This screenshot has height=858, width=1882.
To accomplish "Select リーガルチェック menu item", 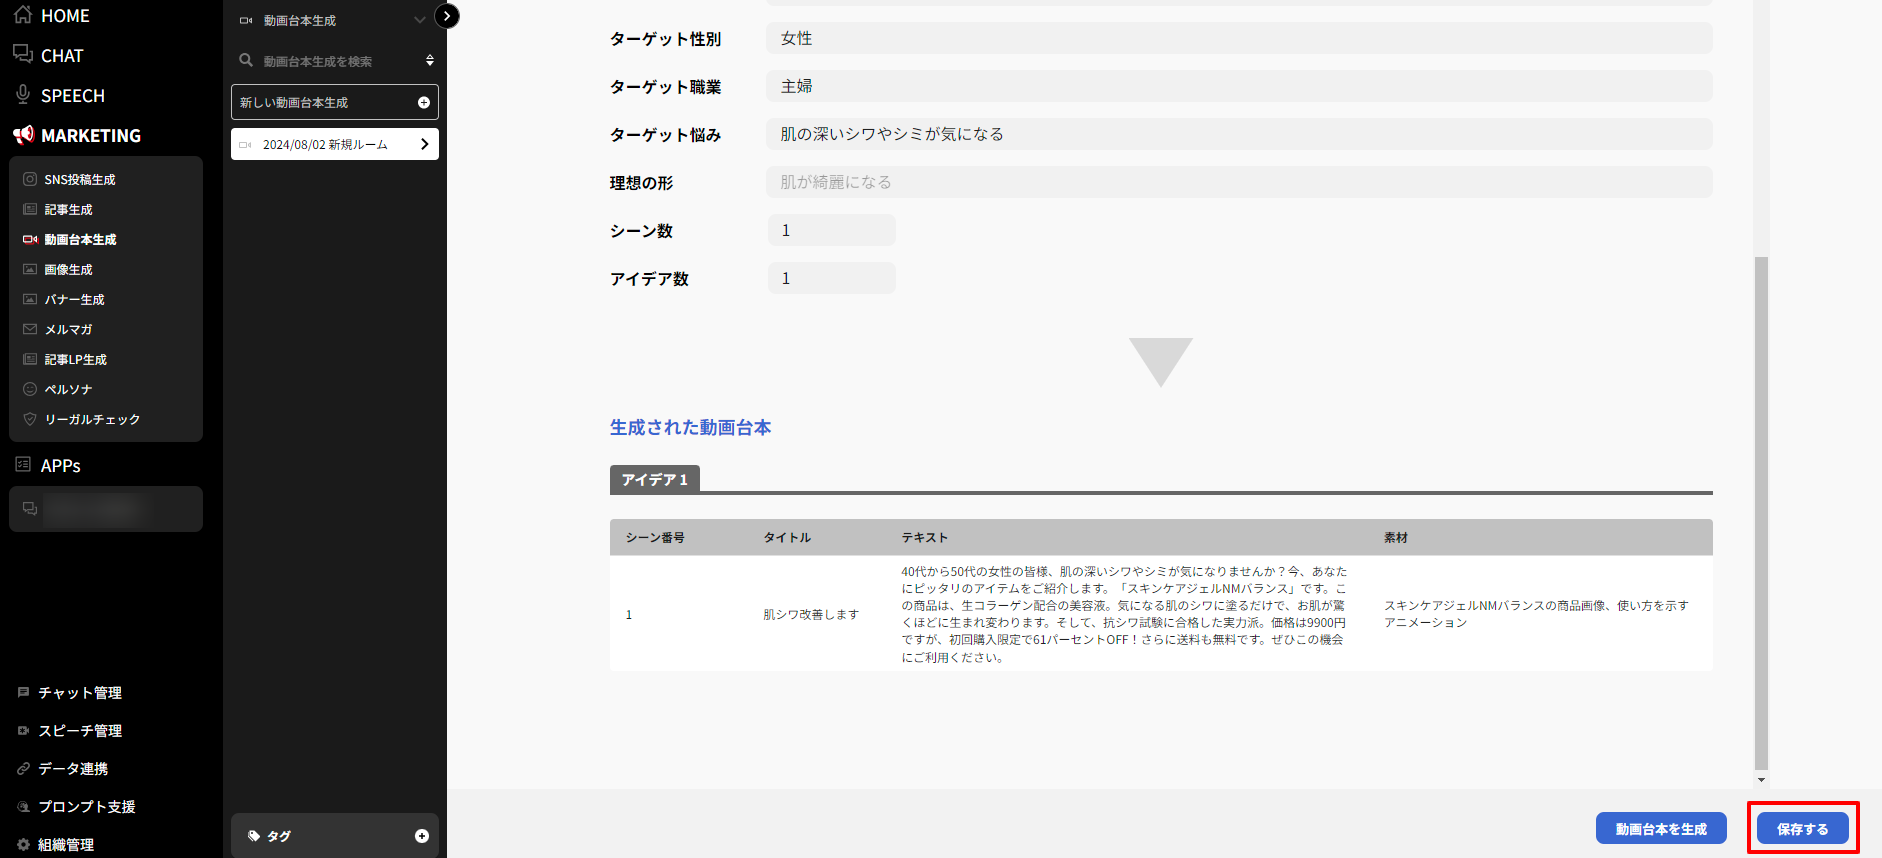I will (92, 420).
